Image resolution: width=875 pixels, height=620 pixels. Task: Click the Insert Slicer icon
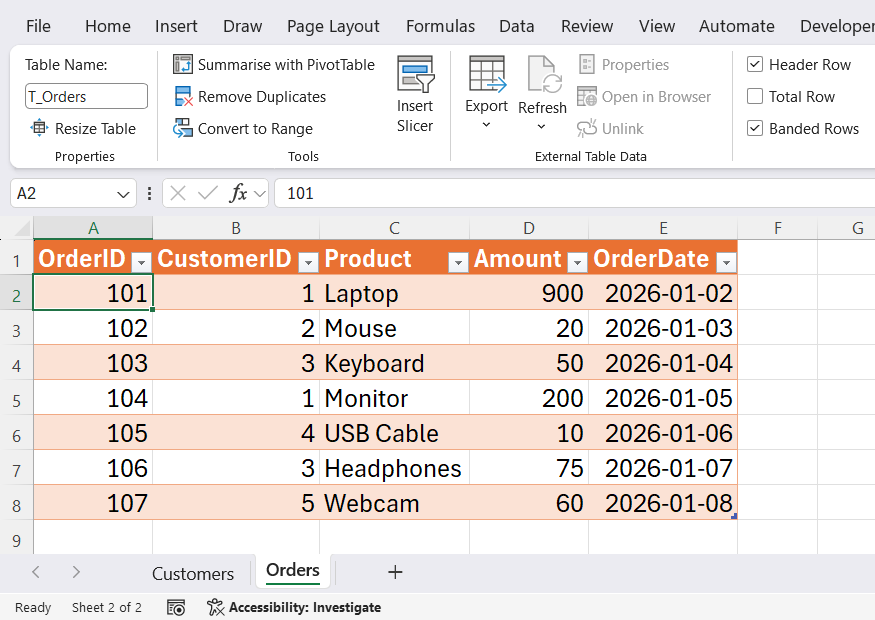tap(415, 74)
